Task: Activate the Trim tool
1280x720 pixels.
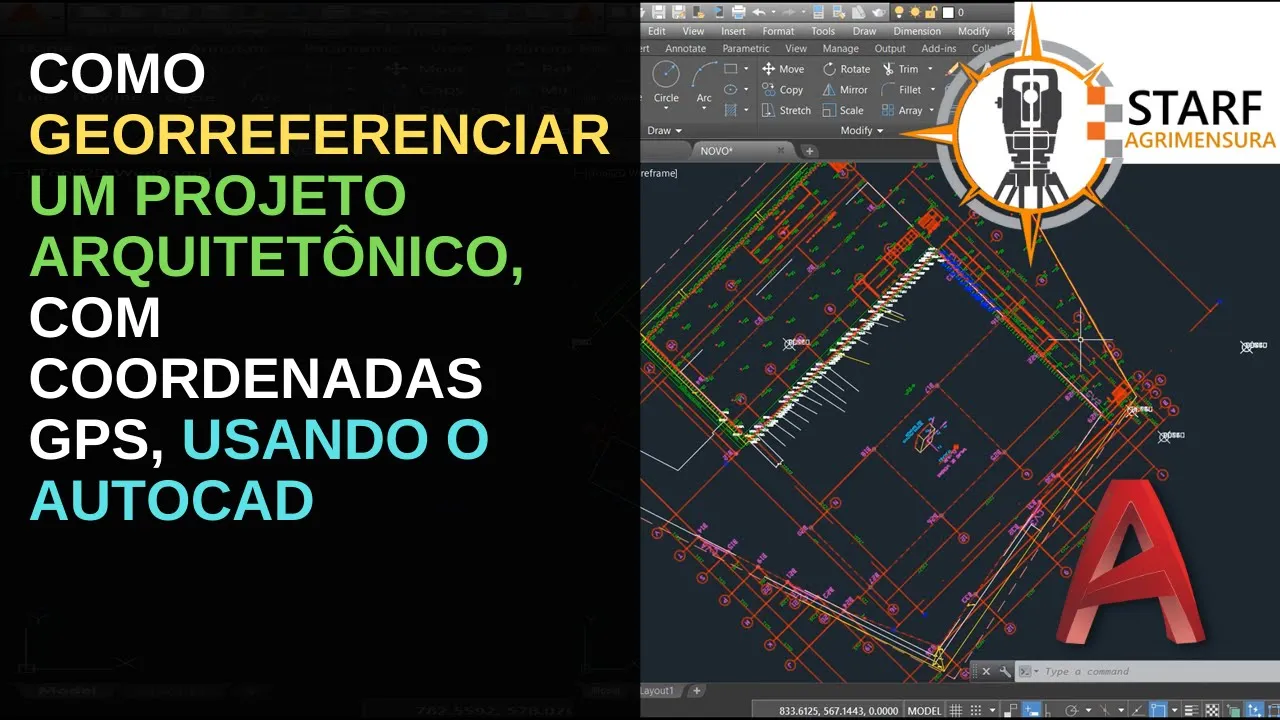Action: (x=900, y=69)
